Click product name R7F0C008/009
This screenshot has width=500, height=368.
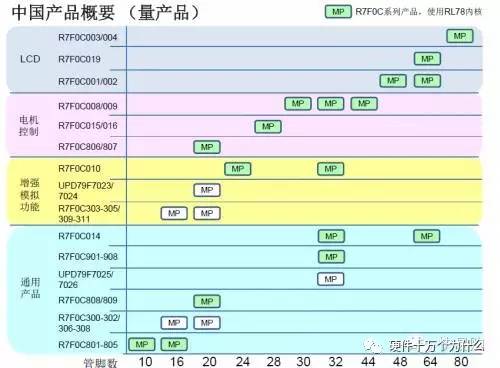click(x=88, y=106)
